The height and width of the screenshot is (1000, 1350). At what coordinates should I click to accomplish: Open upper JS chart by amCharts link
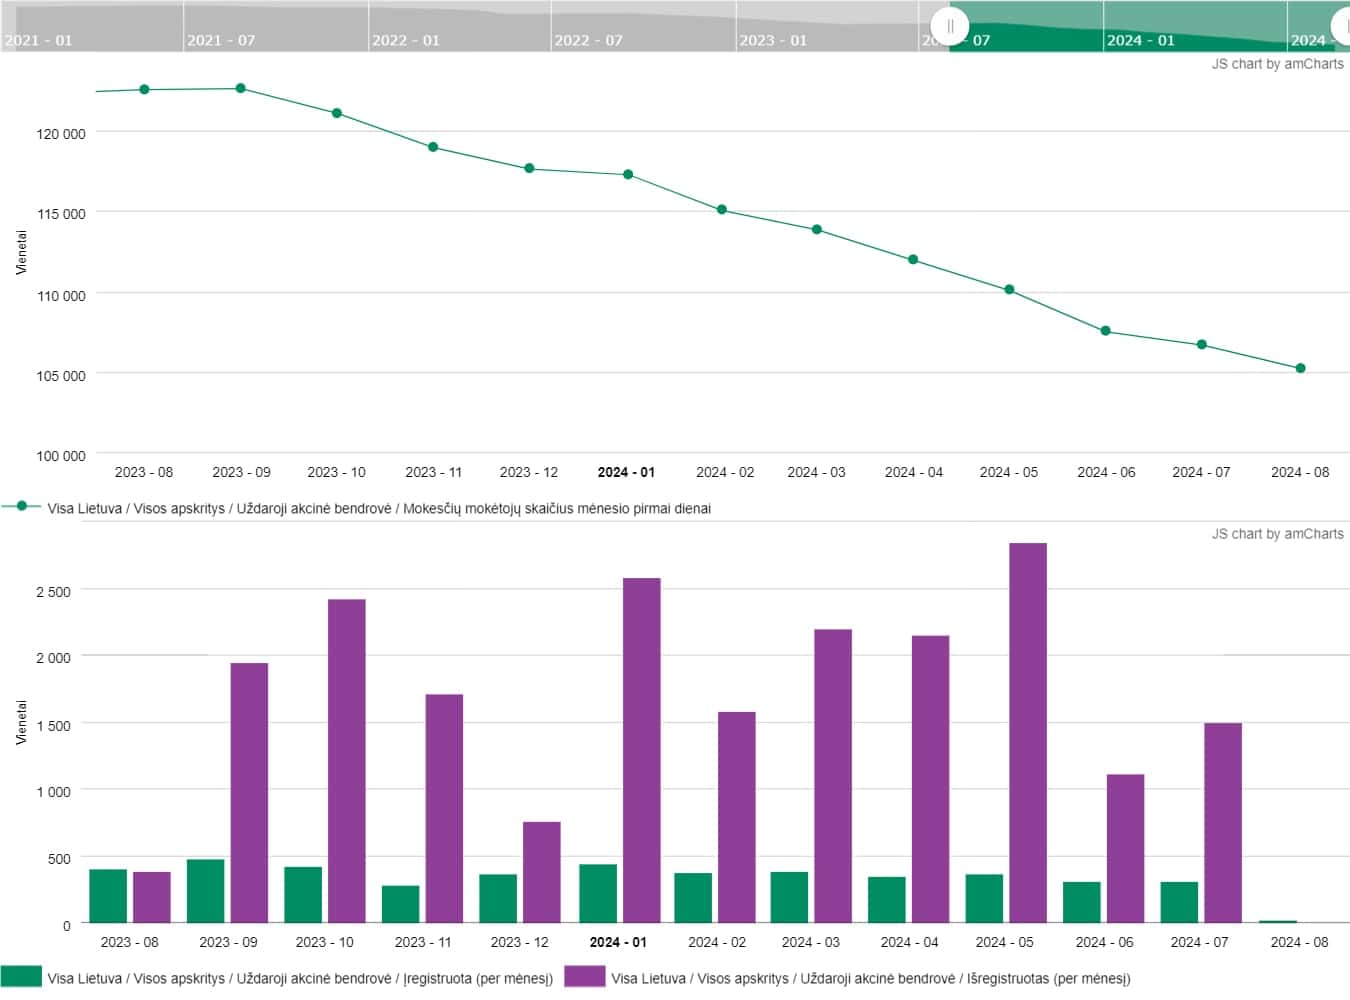(x=1277, y=64)
